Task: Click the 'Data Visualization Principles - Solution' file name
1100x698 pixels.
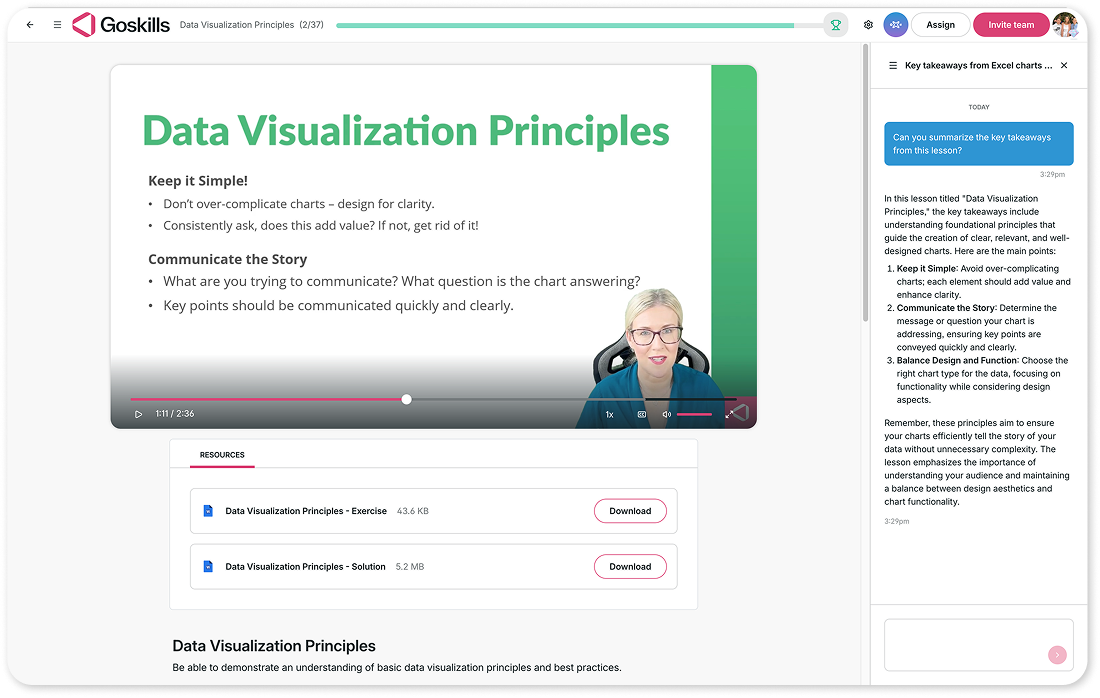Action: (305, 567)
